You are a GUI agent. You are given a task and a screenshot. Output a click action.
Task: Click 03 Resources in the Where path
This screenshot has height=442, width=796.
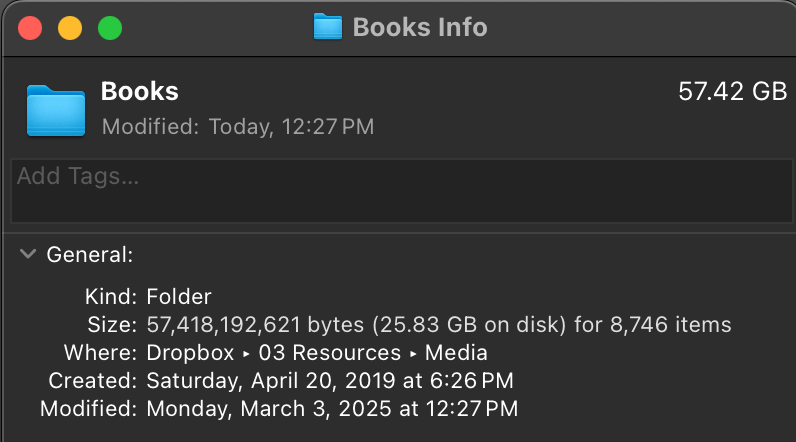tap(329, 352)
